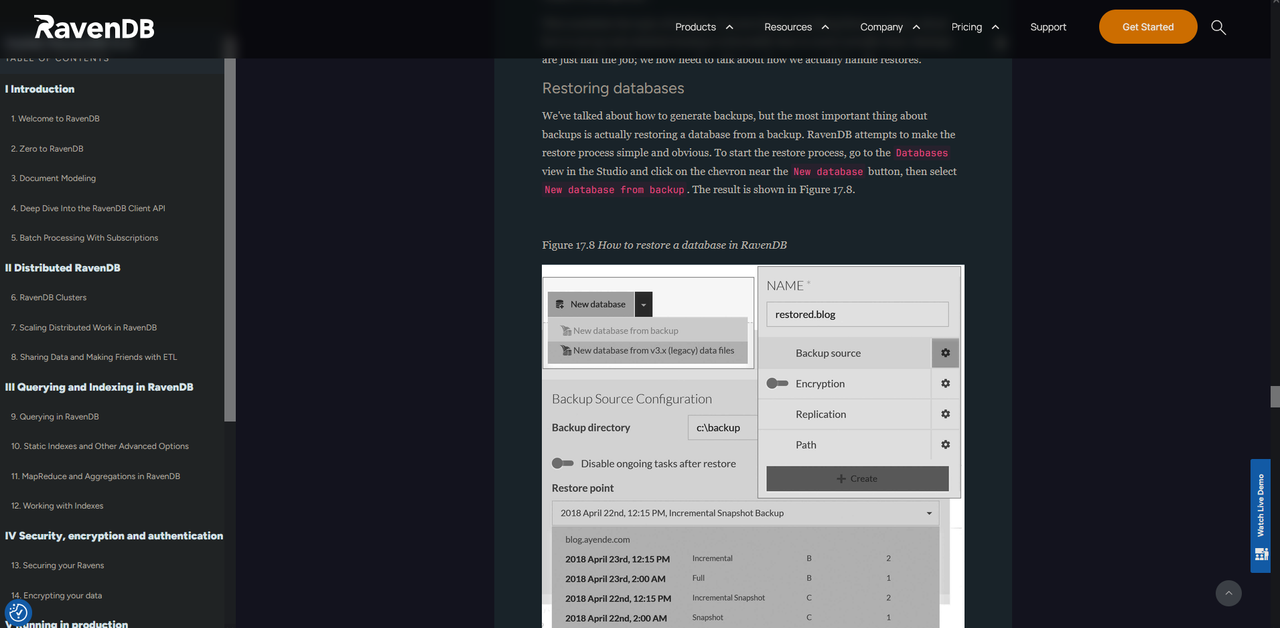
Task: Open Batch Processing With Subscriptions chapter
Action: [85, 238]
